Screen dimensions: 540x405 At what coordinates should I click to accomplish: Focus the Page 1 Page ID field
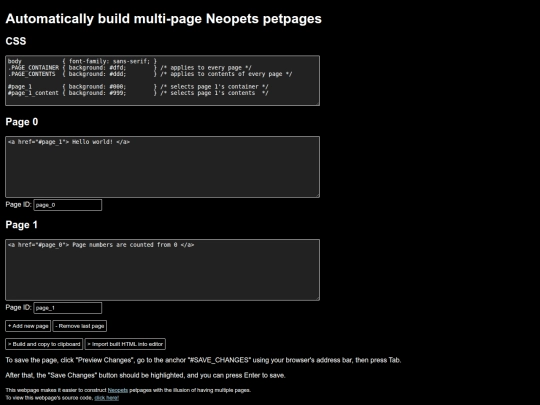click(x=68, y=308)
